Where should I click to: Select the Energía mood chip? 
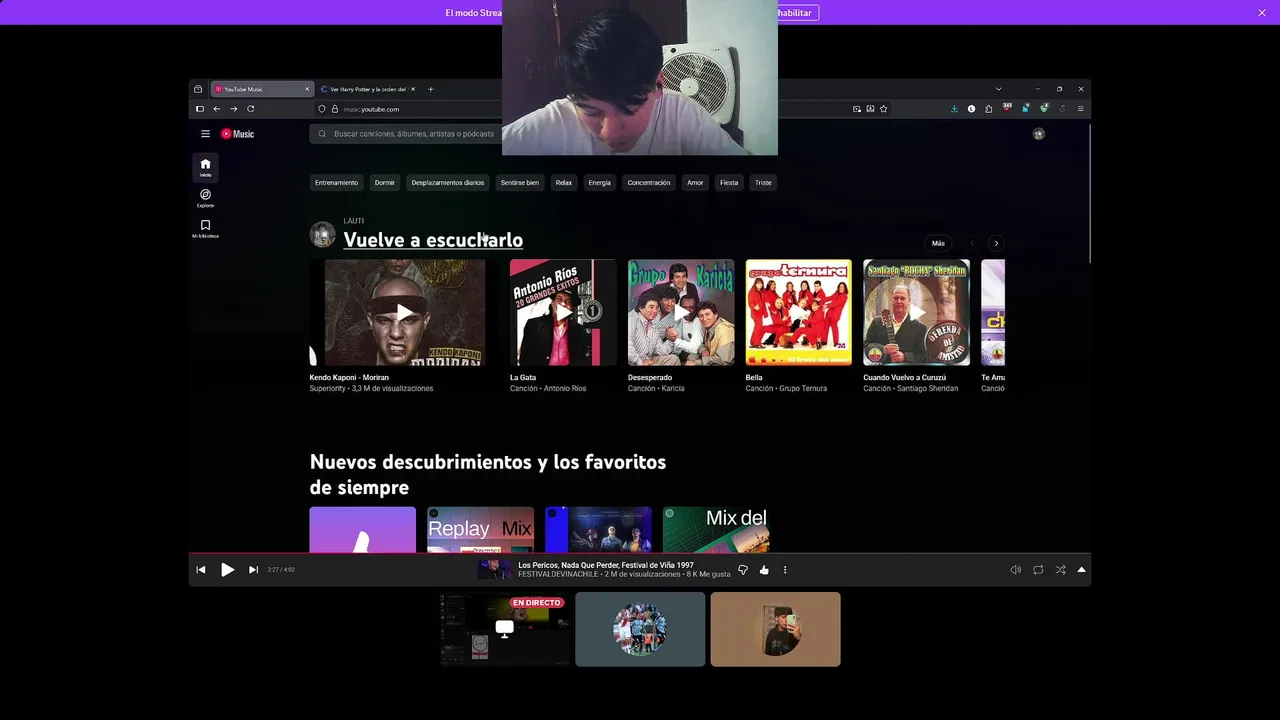(x=600, y=183)
